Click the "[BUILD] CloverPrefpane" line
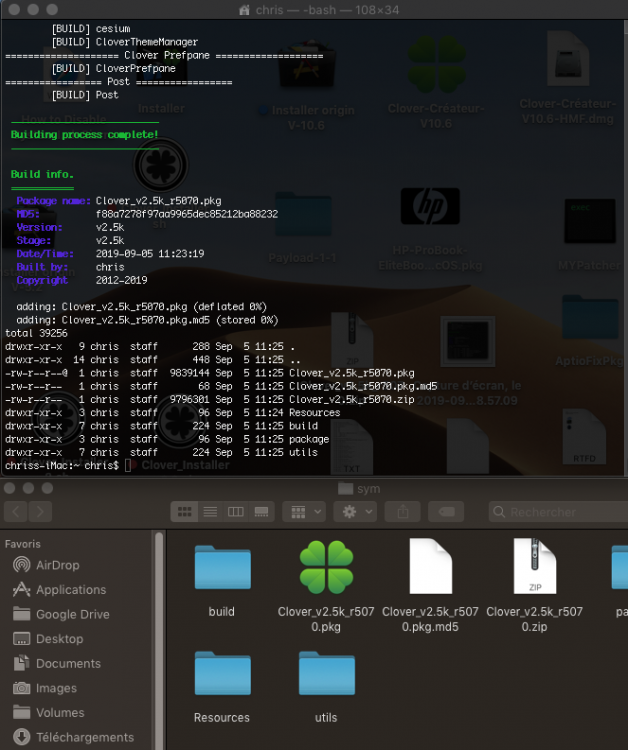Screen dimensions: 628x750 click(x=113, y=68)
